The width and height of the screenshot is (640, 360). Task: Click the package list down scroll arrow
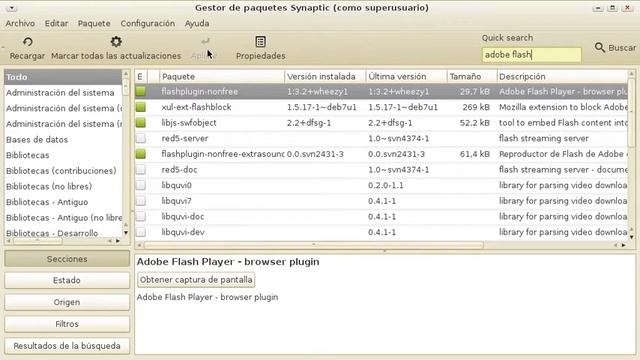pos(631,237)
